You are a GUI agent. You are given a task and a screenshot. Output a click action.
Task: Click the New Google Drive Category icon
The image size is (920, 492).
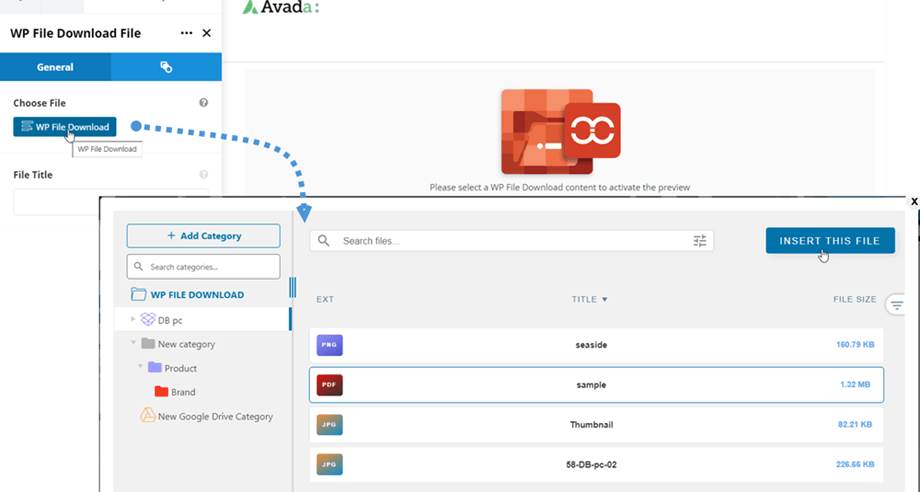[147, 416]
